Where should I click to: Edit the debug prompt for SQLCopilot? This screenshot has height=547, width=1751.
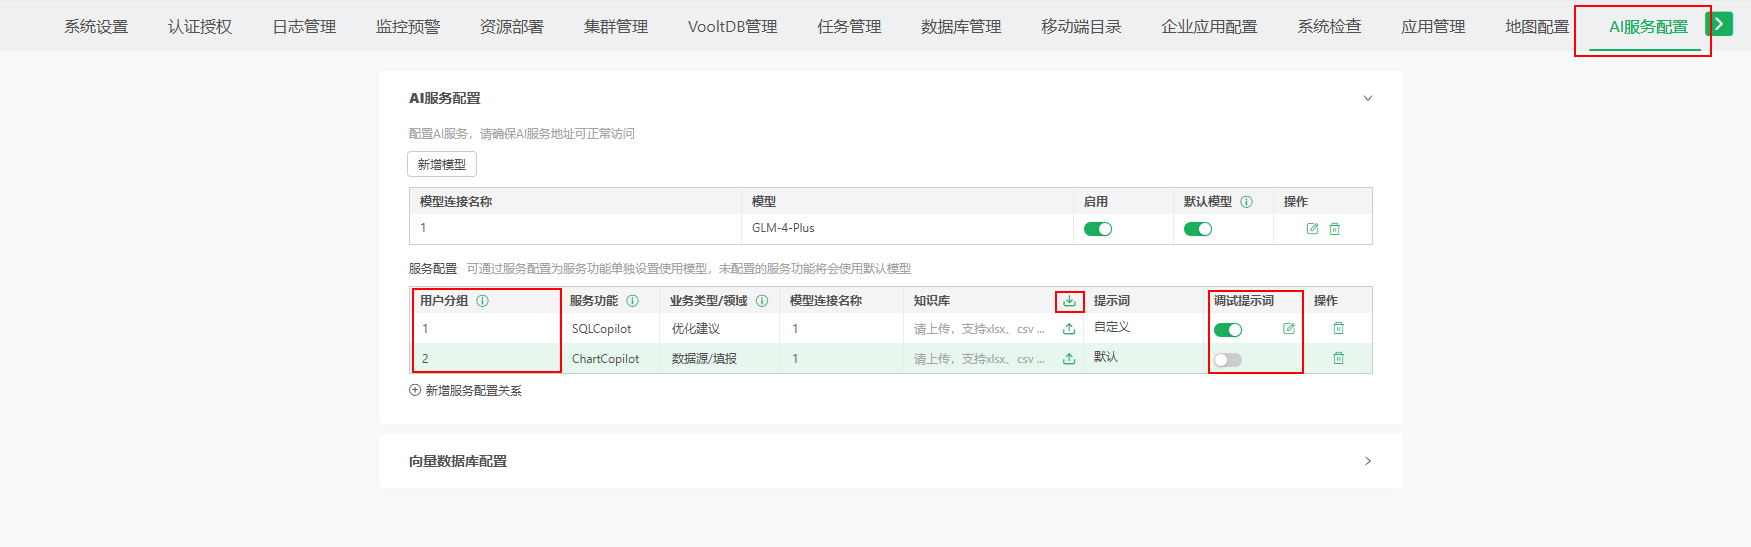click(x=1289, y=329)
